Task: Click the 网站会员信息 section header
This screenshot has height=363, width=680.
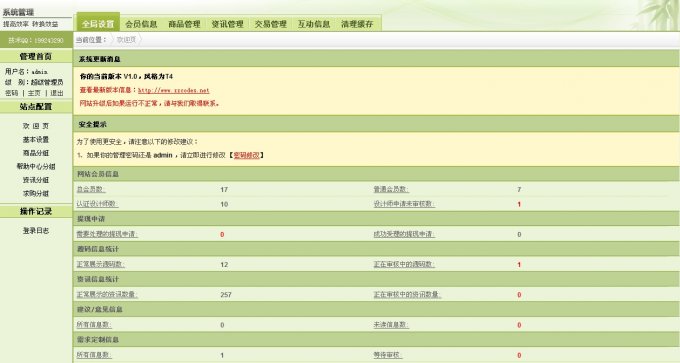Action: coord(376,174)
